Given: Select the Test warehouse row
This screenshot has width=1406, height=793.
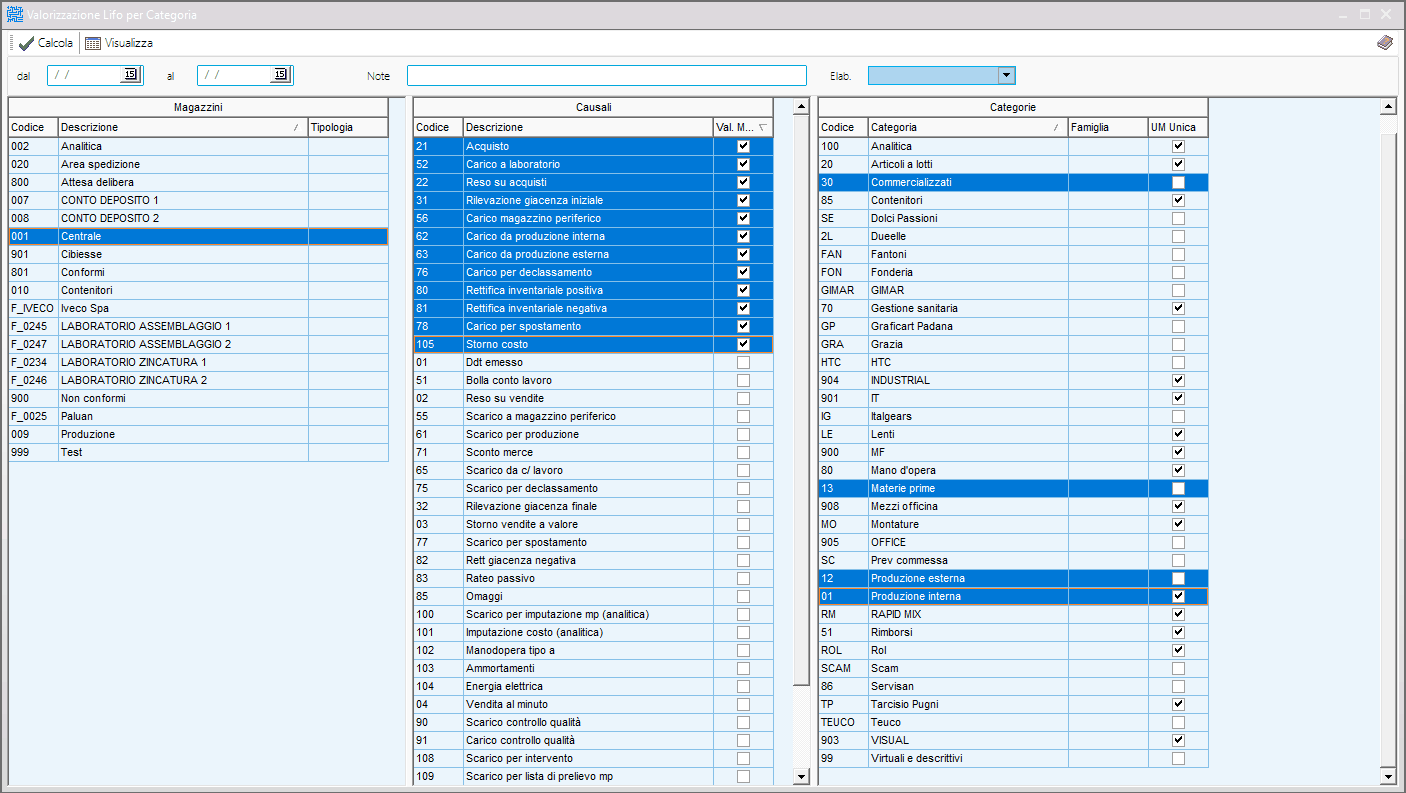Looking at the screenshot, I should coord(198,452).
